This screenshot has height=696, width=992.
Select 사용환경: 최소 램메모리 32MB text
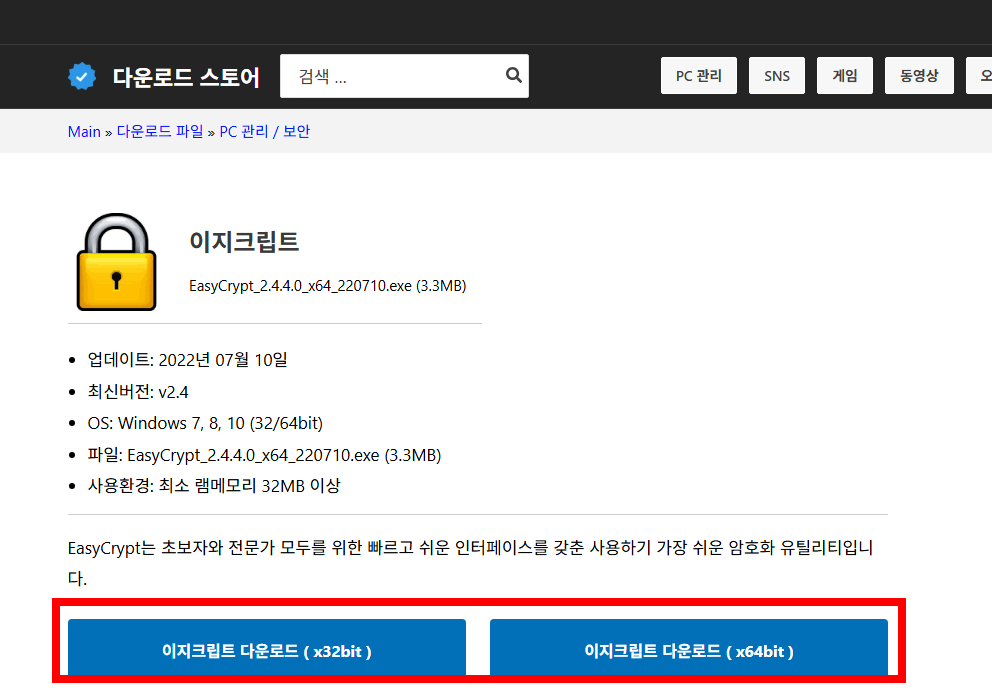click(x=214, y=486)
